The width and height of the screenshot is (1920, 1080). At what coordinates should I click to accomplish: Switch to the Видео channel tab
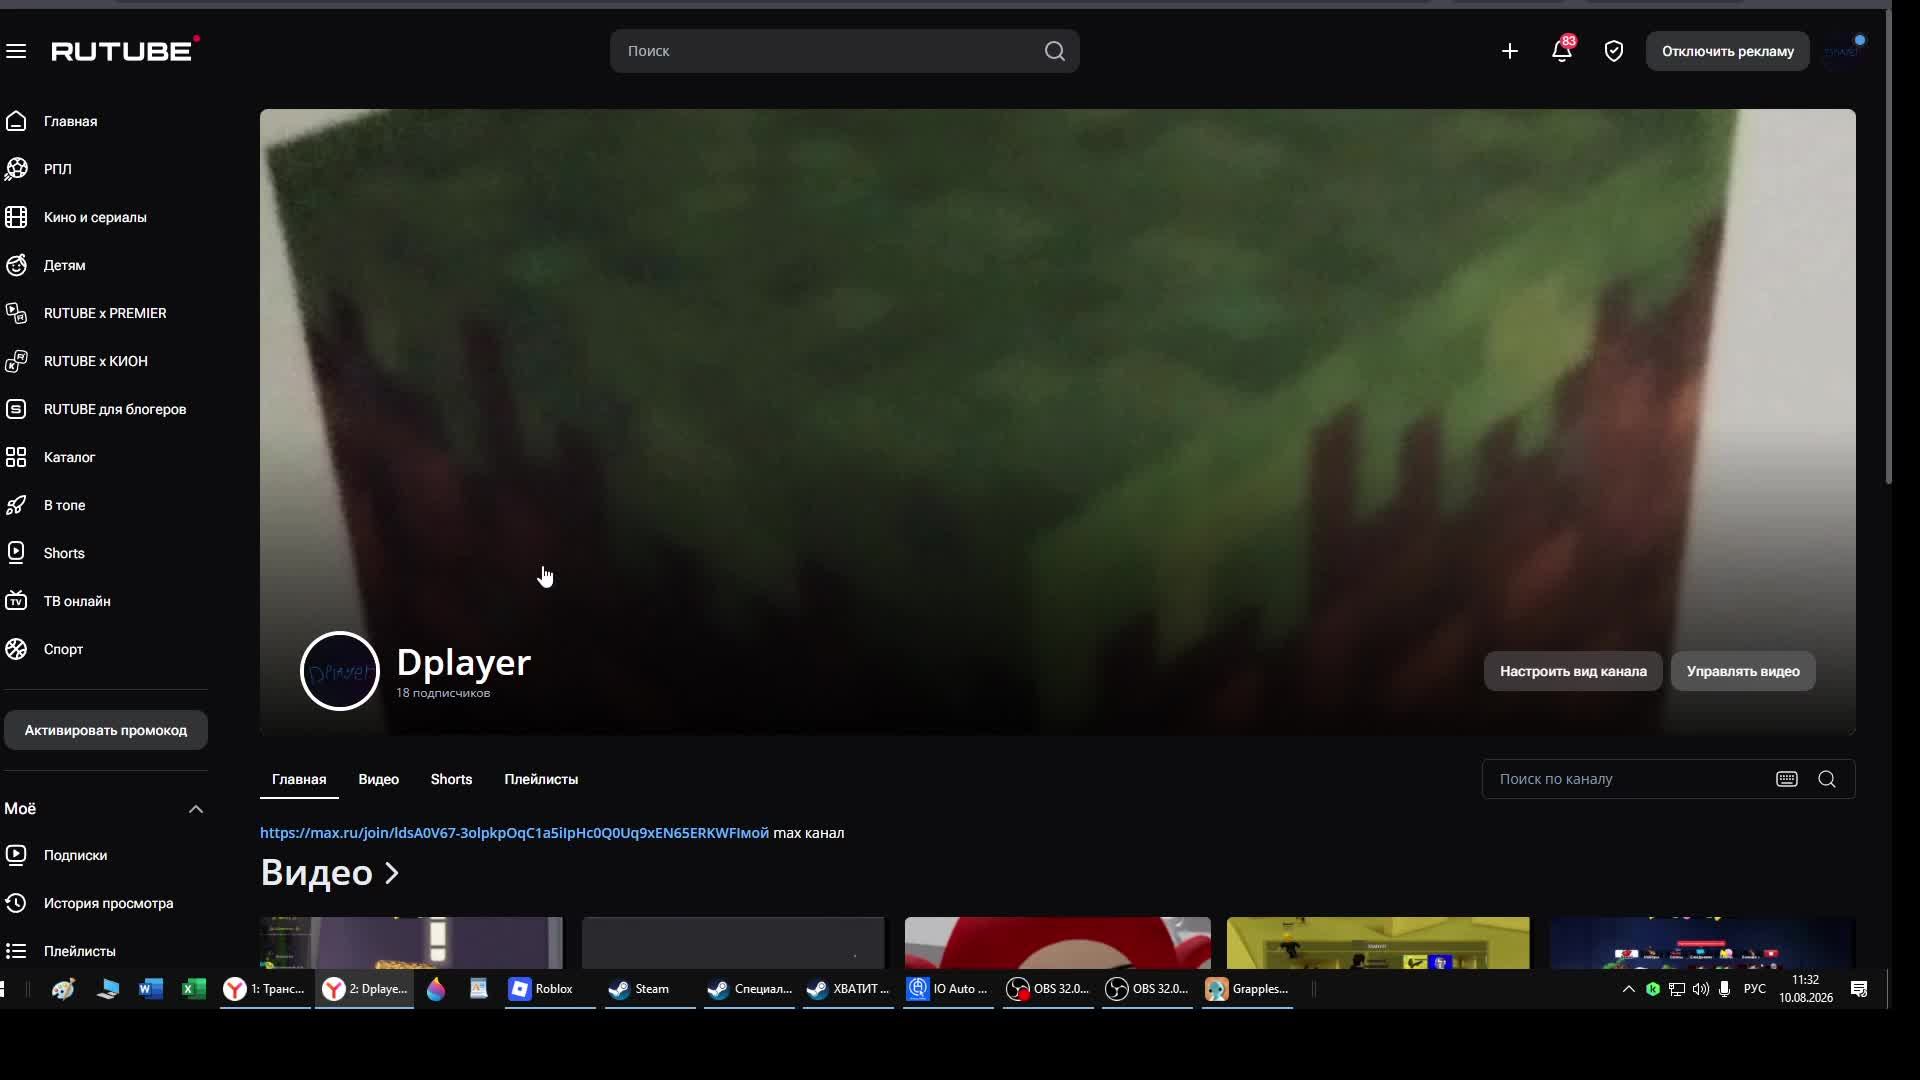point(379,779)
